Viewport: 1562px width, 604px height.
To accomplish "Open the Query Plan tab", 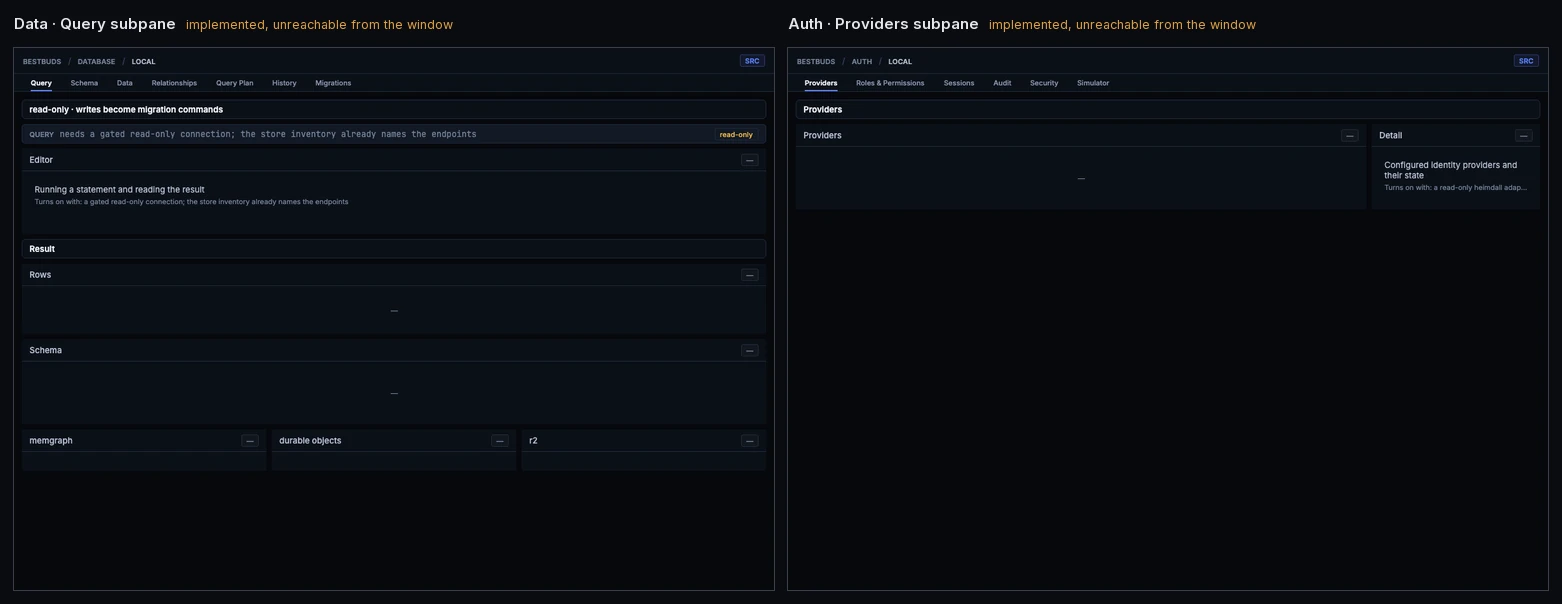I will coord(235,83).
